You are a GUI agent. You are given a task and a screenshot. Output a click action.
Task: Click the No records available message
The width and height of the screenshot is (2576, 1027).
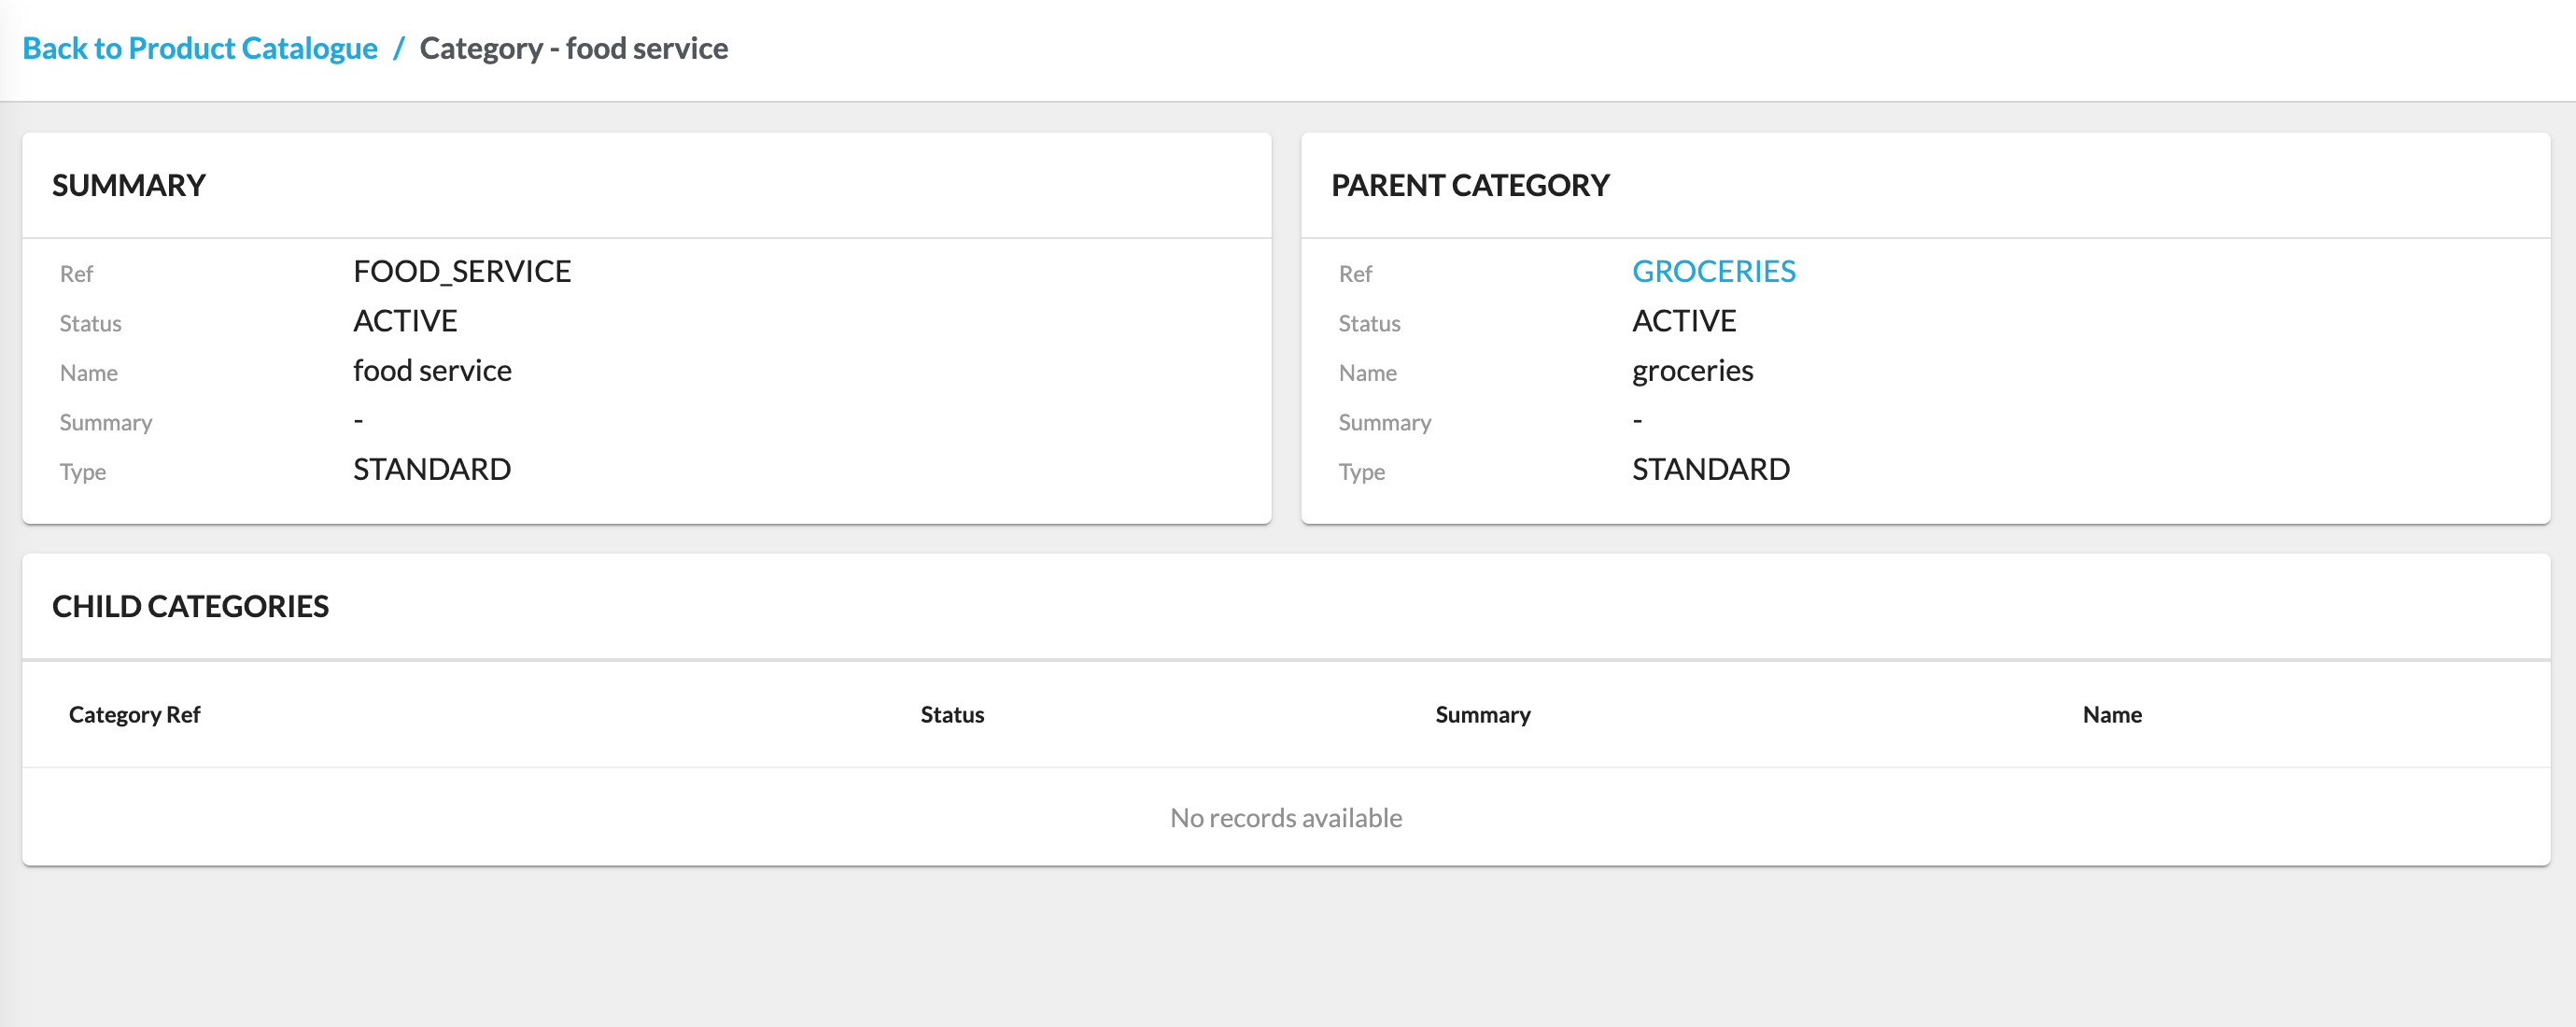1286,817
